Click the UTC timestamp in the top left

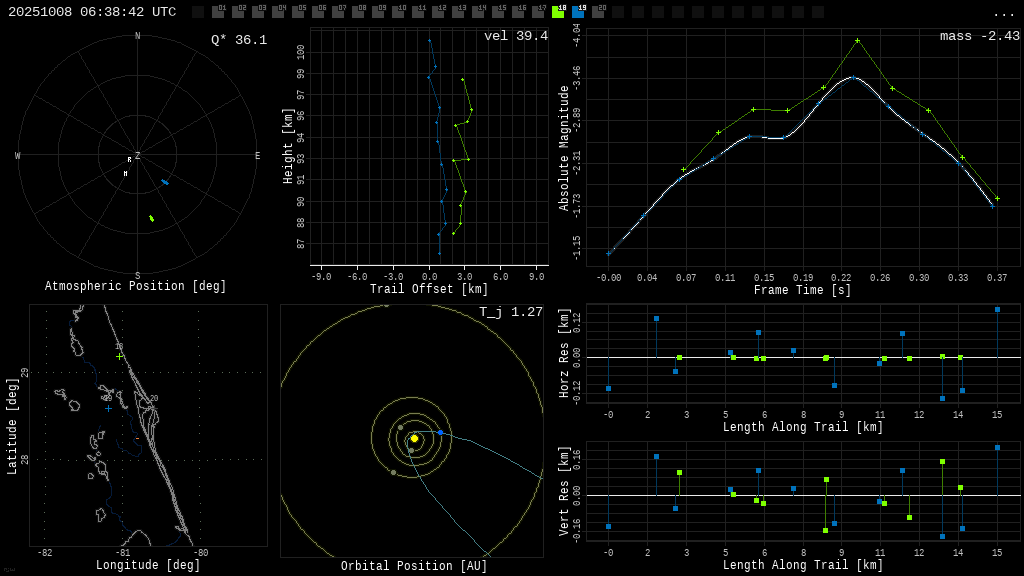tap(92, 12)
